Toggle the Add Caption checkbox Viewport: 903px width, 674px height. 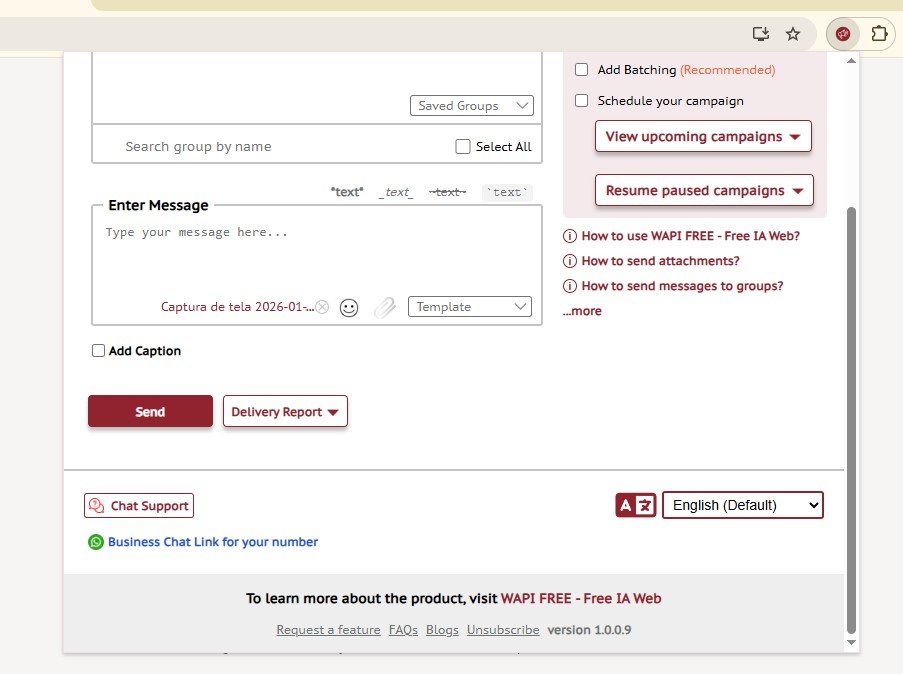click(x=98, y=351)
